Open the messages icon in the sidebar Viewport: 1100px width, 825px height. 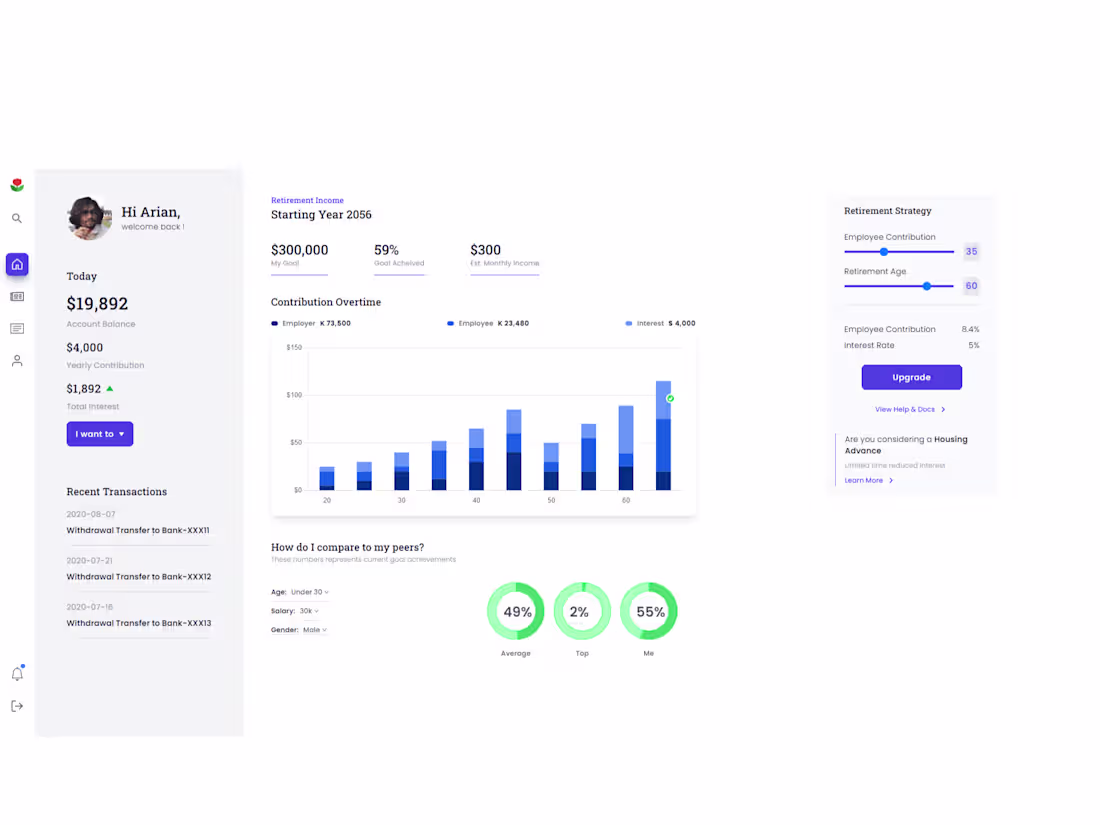[x=16, y=328]
